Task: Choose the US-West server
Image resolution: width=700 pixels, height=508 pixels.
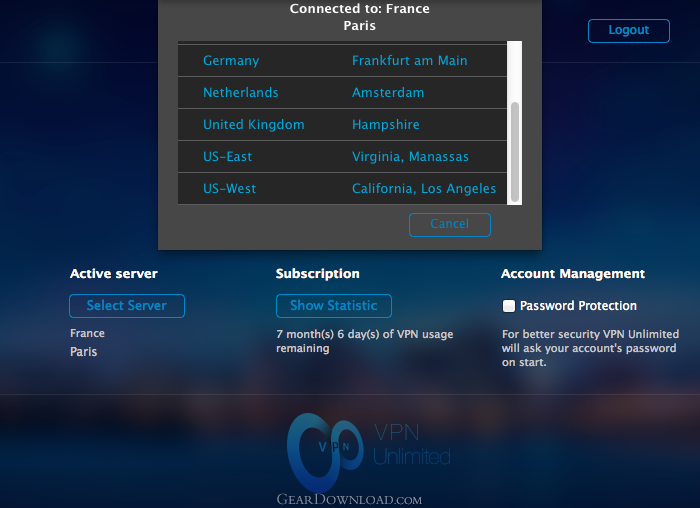Action: click(x=229, y=189)
